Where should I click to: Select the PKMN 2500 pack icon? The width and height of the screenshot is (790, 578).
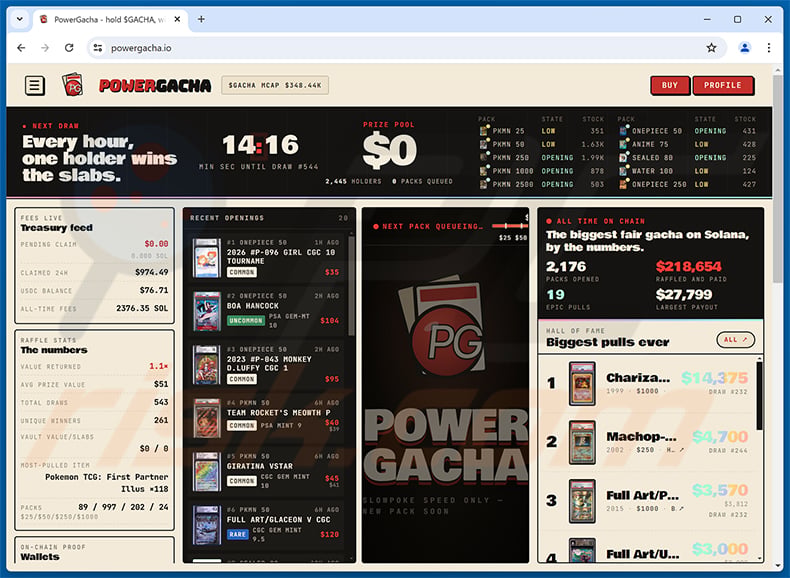coord(484,184)
